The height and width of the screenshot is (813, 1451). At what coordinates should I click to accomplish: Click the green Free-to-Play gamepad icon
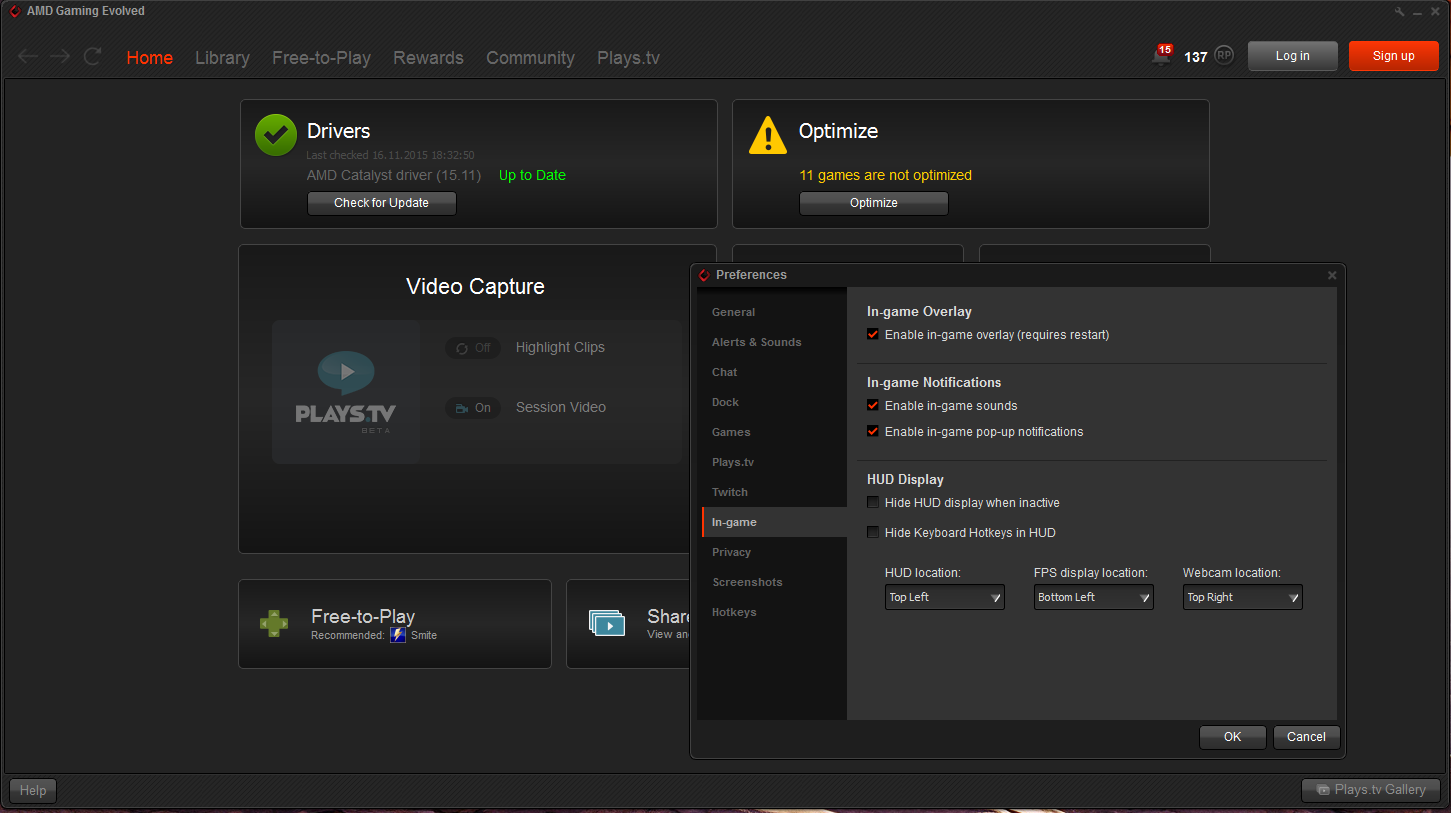[274, 623]
